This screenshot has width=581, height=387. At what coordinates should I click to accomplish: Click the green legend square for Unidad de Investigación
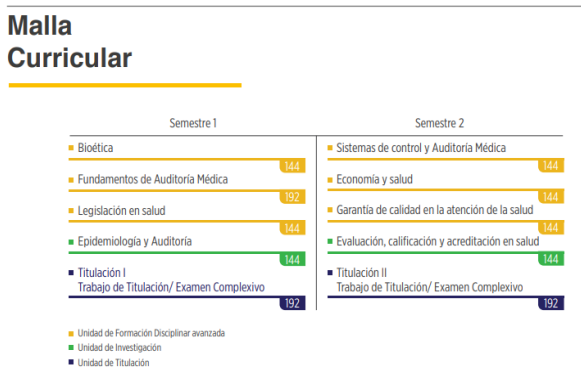tap(71, 348)
